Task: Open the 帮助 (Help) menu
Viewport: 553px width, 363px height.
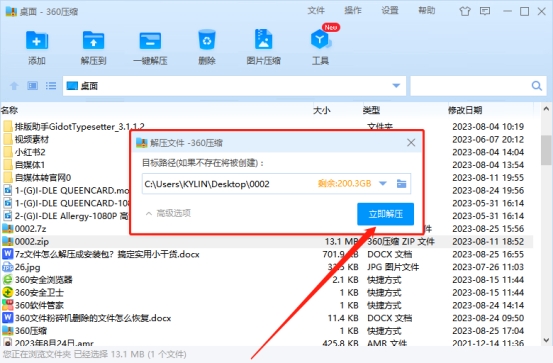Action: tap(427, 11)
